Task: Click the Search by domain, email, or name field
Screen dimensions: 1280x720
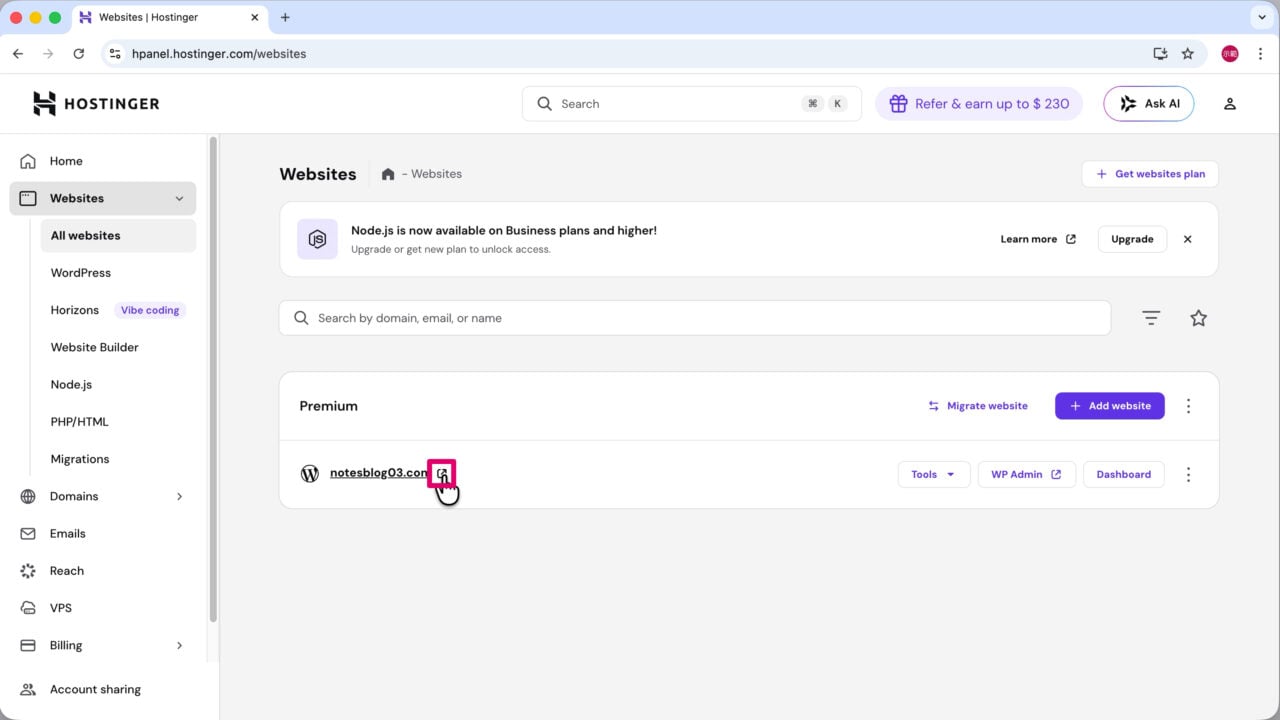Action: coord(695,318)
